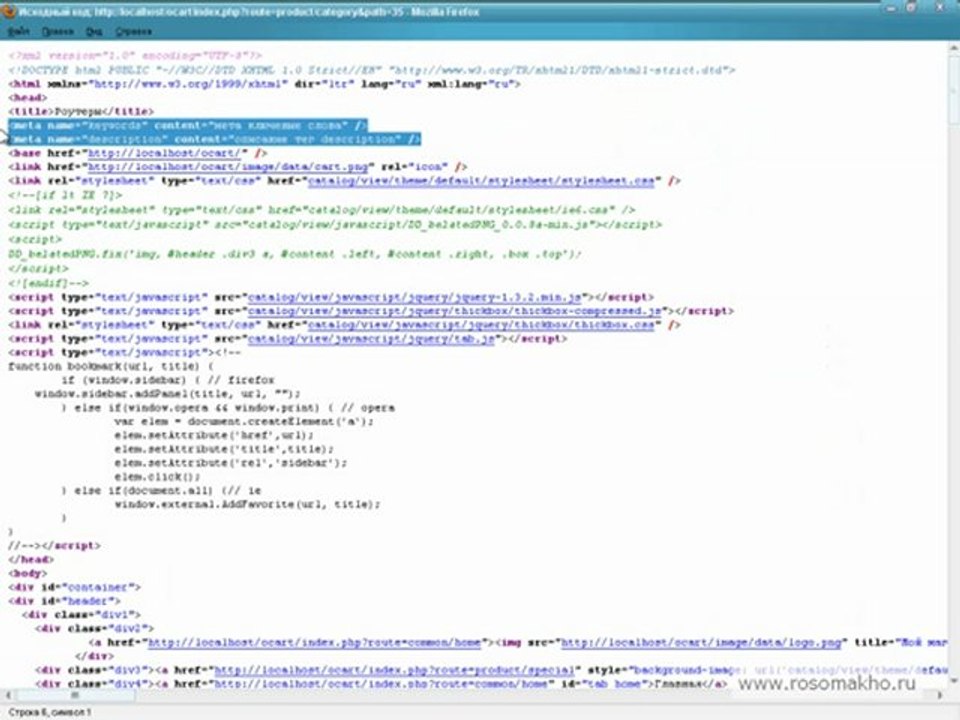
Task: Click the horizontal scrollbar thumb
Action: click(75, 696)
